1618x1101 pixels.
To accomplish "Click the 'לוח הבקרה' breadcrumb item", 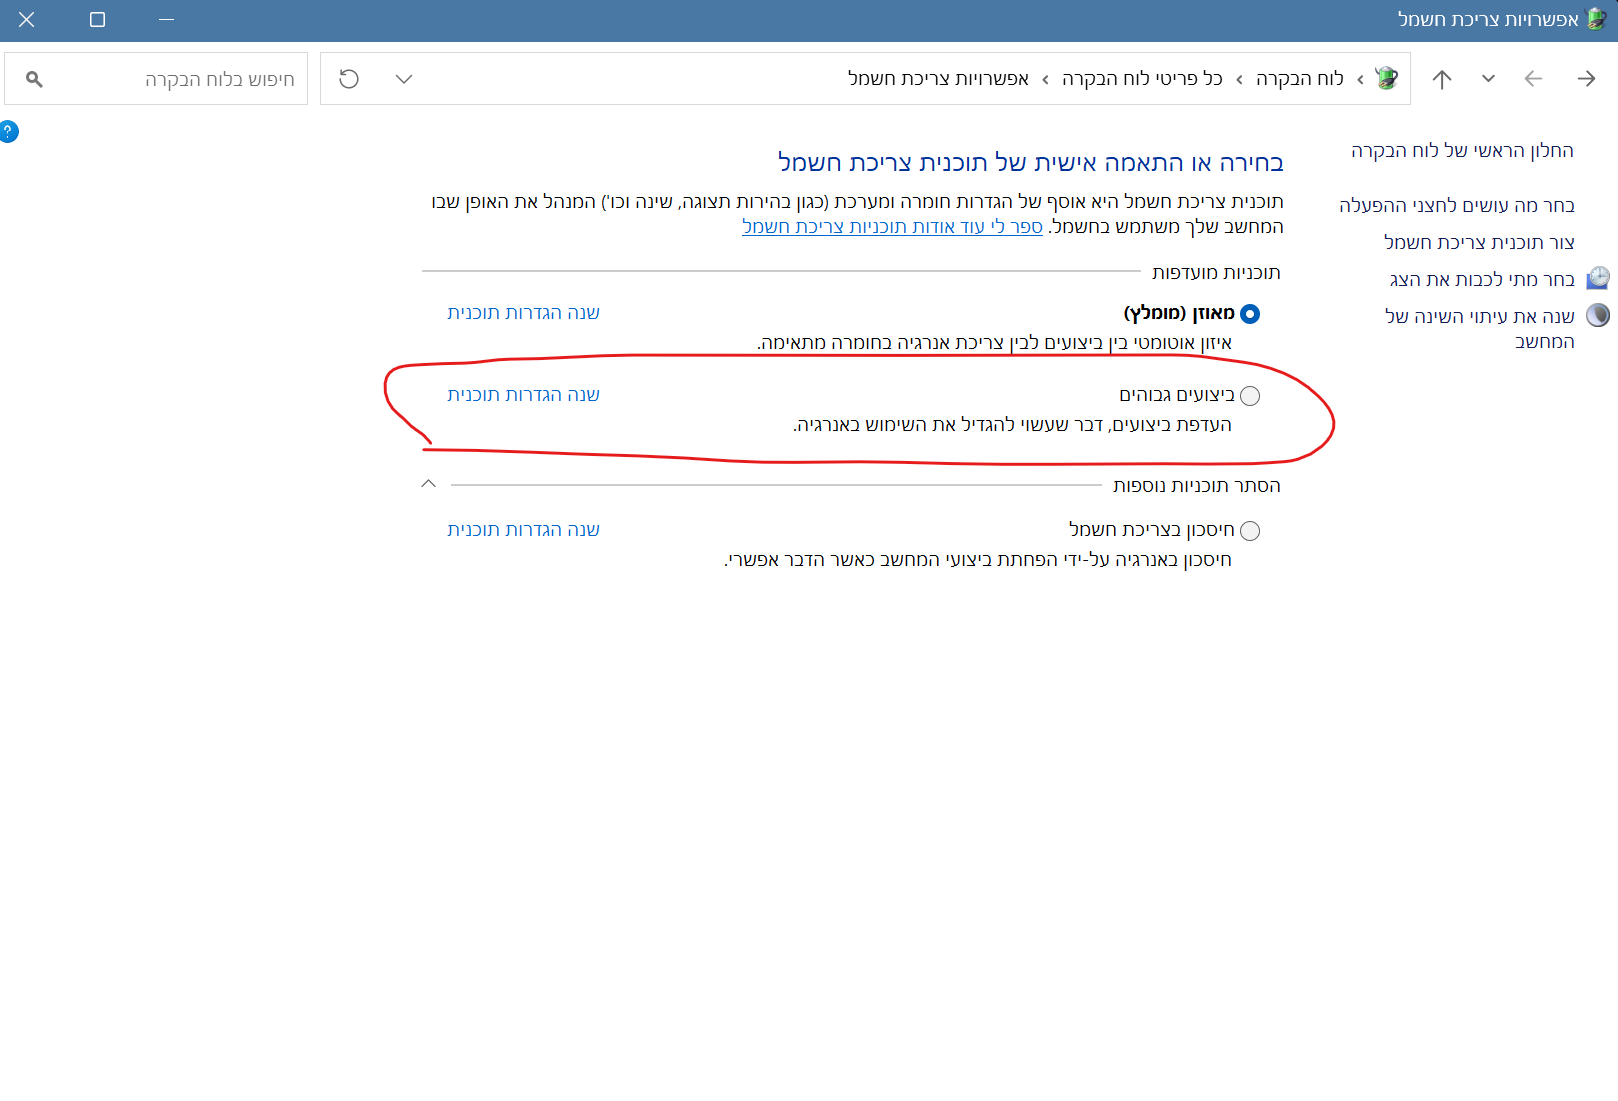I will point(1299,79).
